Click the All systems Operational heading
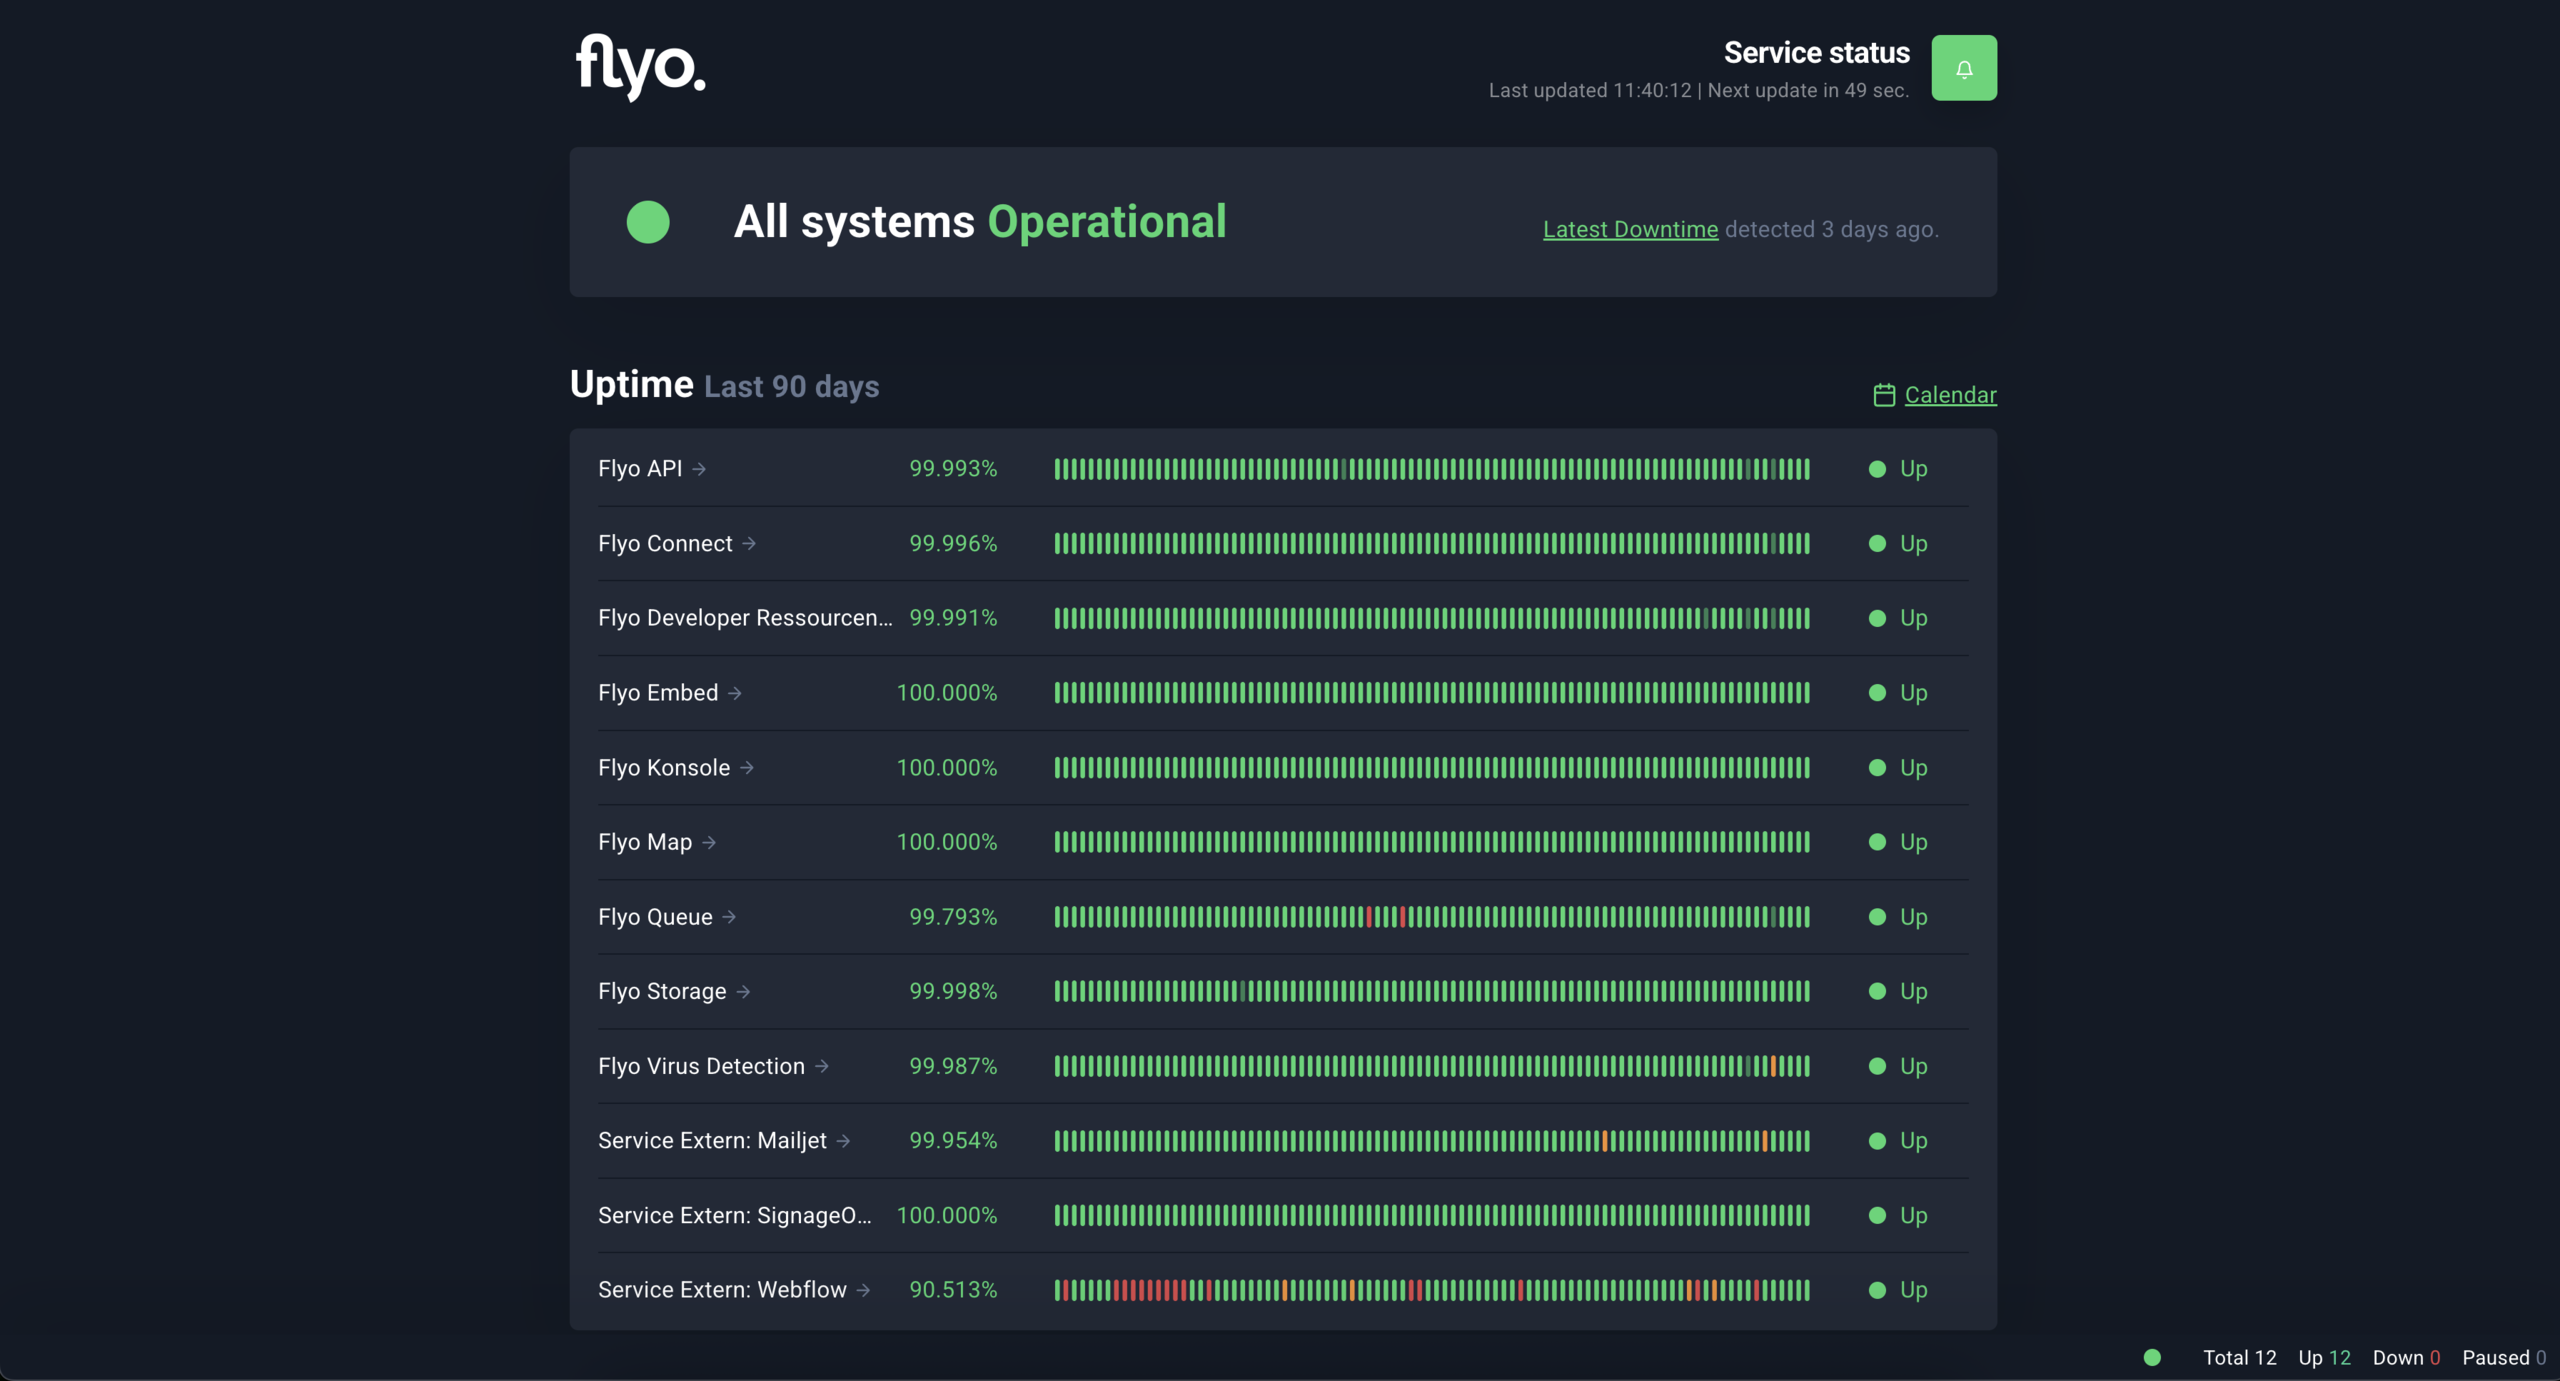Viewport: 2560px width, 1381px height. tap(980, 221)
